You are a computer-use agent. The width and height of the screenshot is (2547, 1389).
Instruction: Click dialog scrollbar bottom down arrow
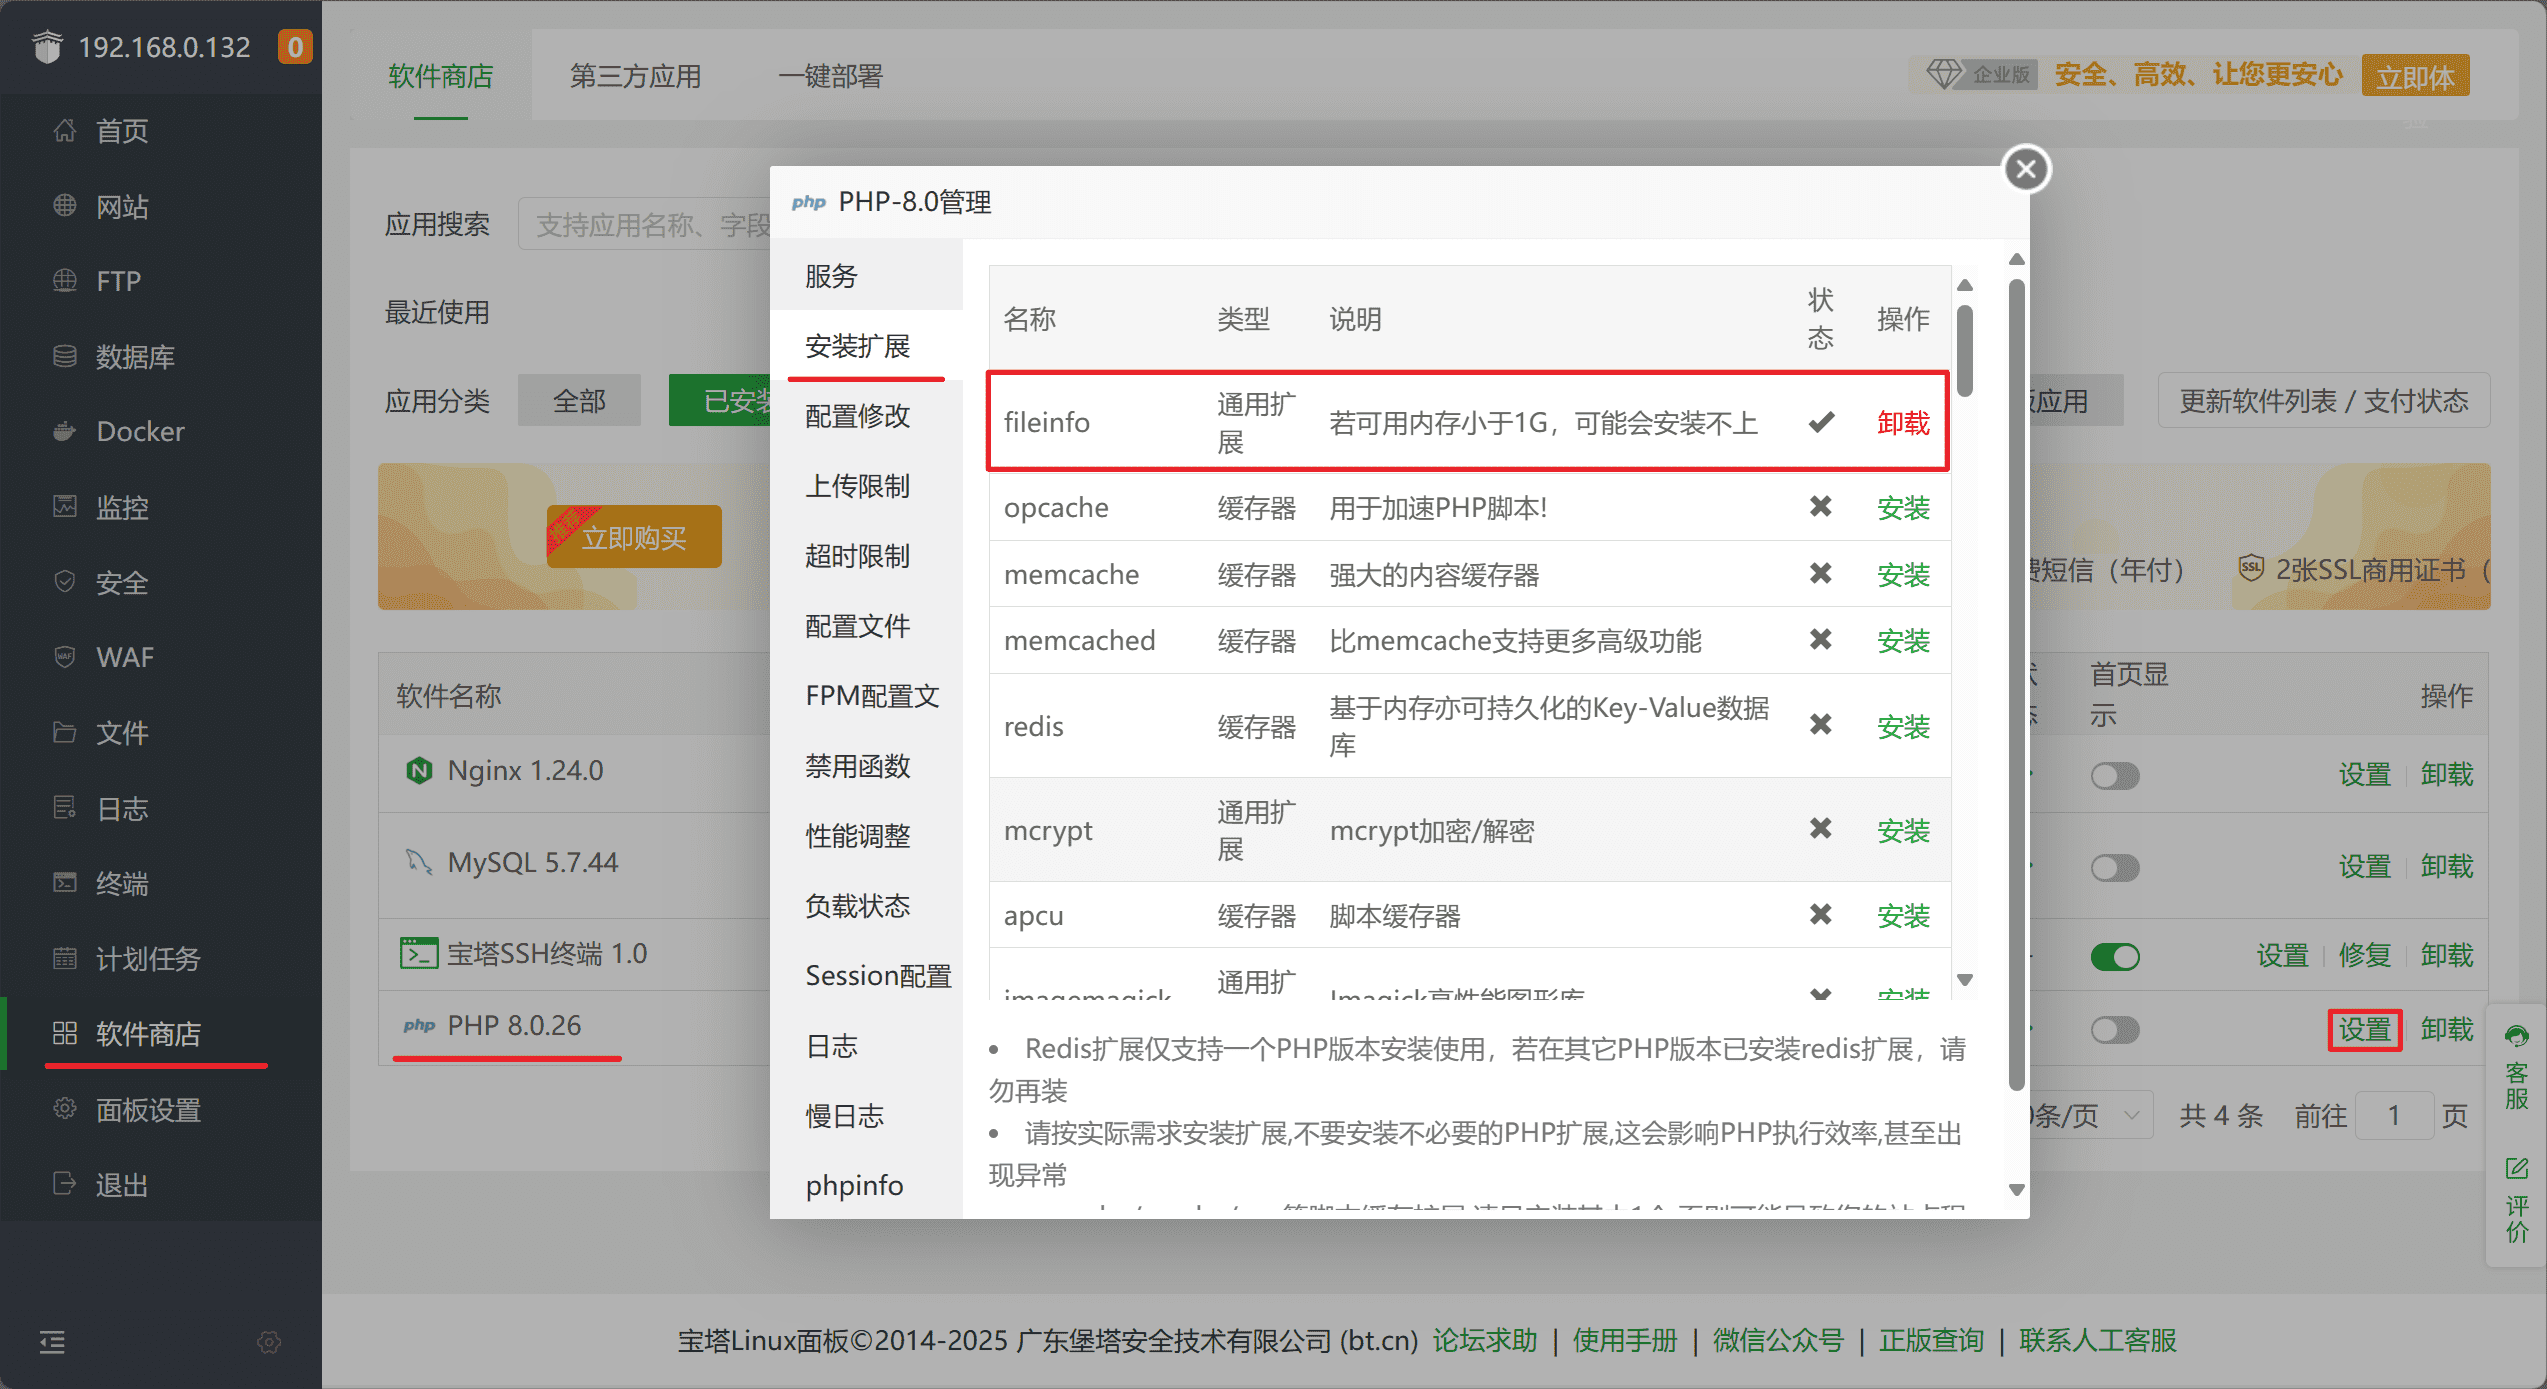[2017, 1190]
